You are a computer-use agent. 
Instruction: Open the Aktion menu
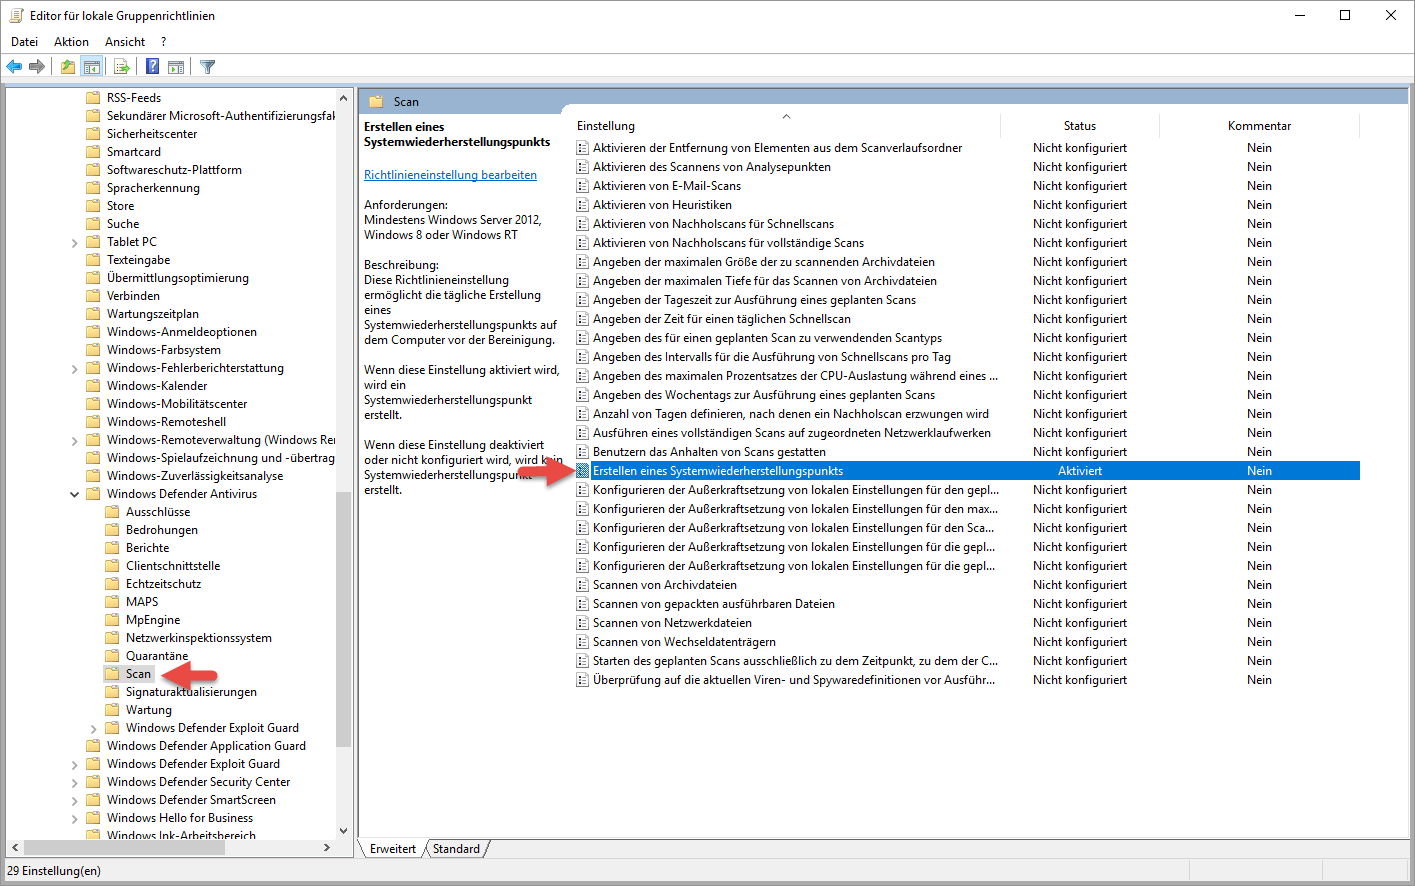pyautogui.click(x=71, y=42)
